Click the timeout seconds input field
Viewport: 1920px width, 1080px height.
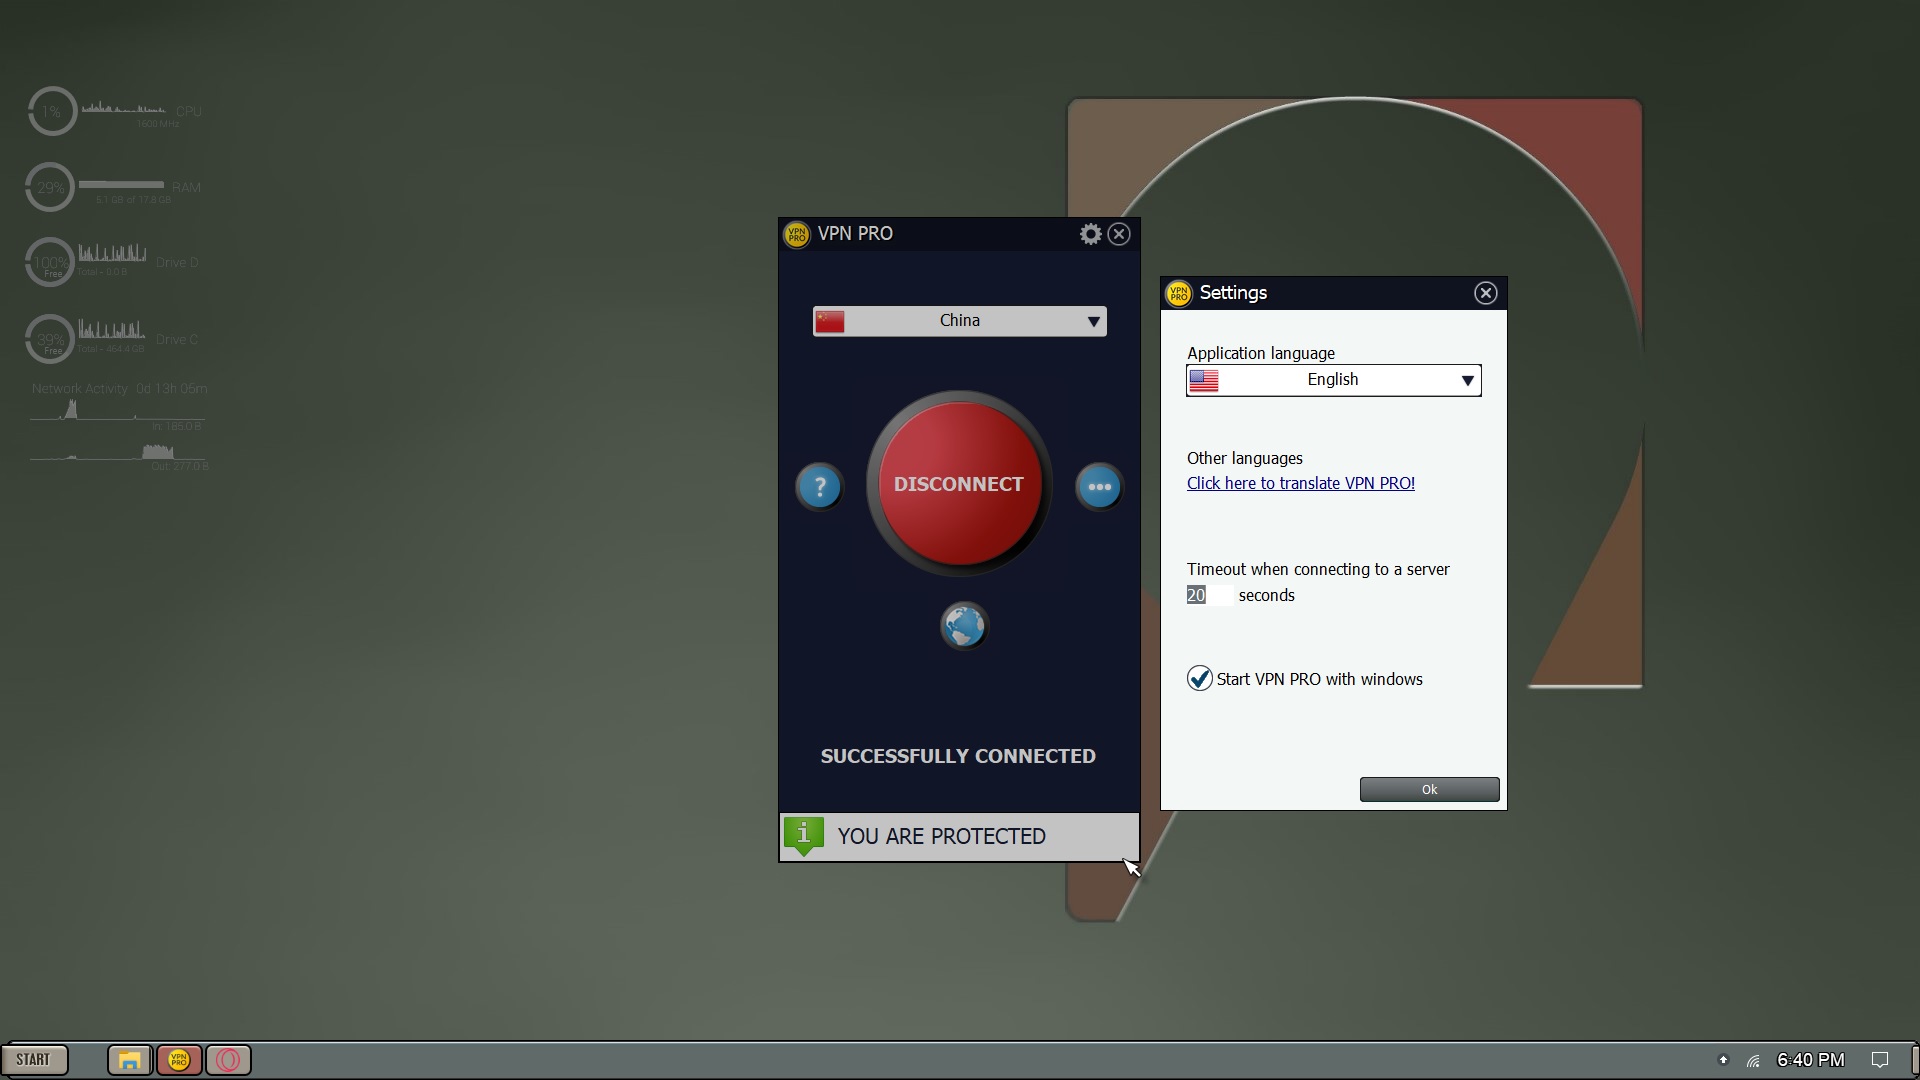pyautogui.click(x=1209, y=595)
